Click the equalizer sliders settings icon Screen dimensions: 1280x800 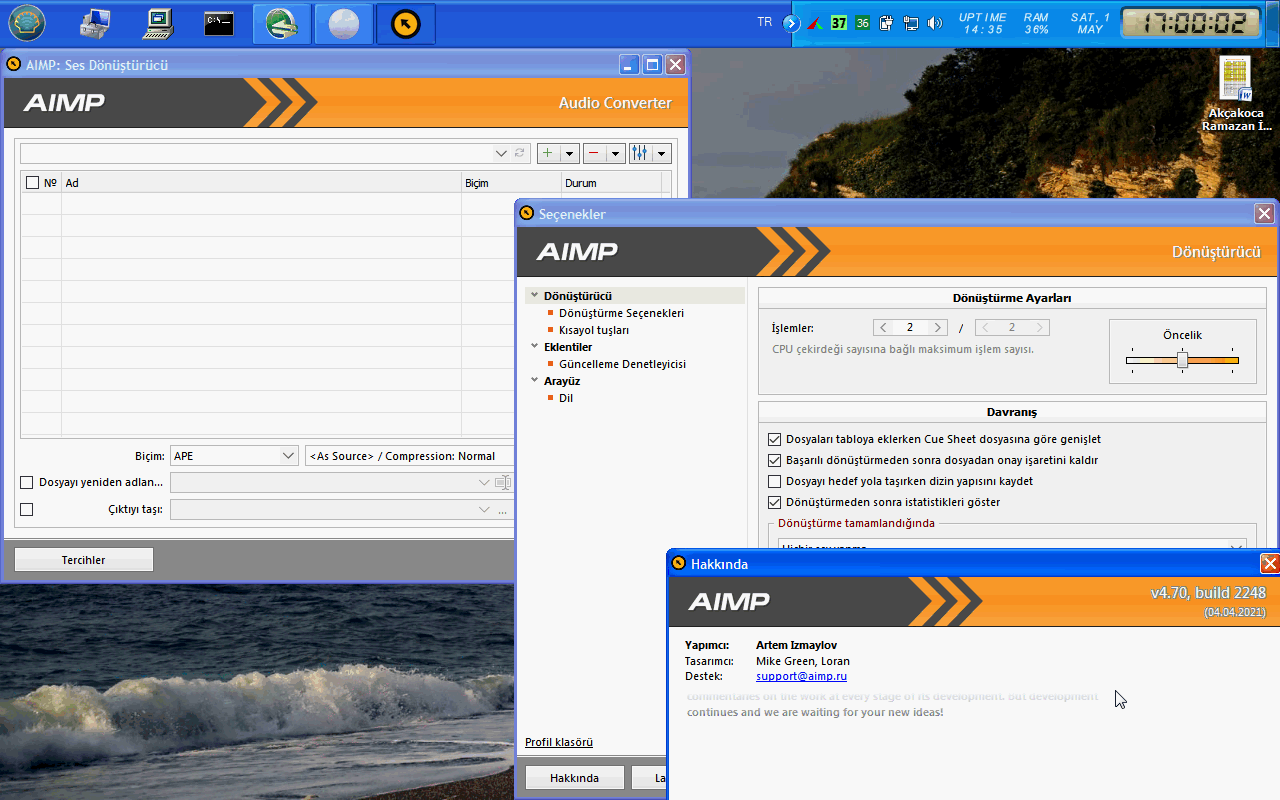pyautogui.click(x=640, y=153)
